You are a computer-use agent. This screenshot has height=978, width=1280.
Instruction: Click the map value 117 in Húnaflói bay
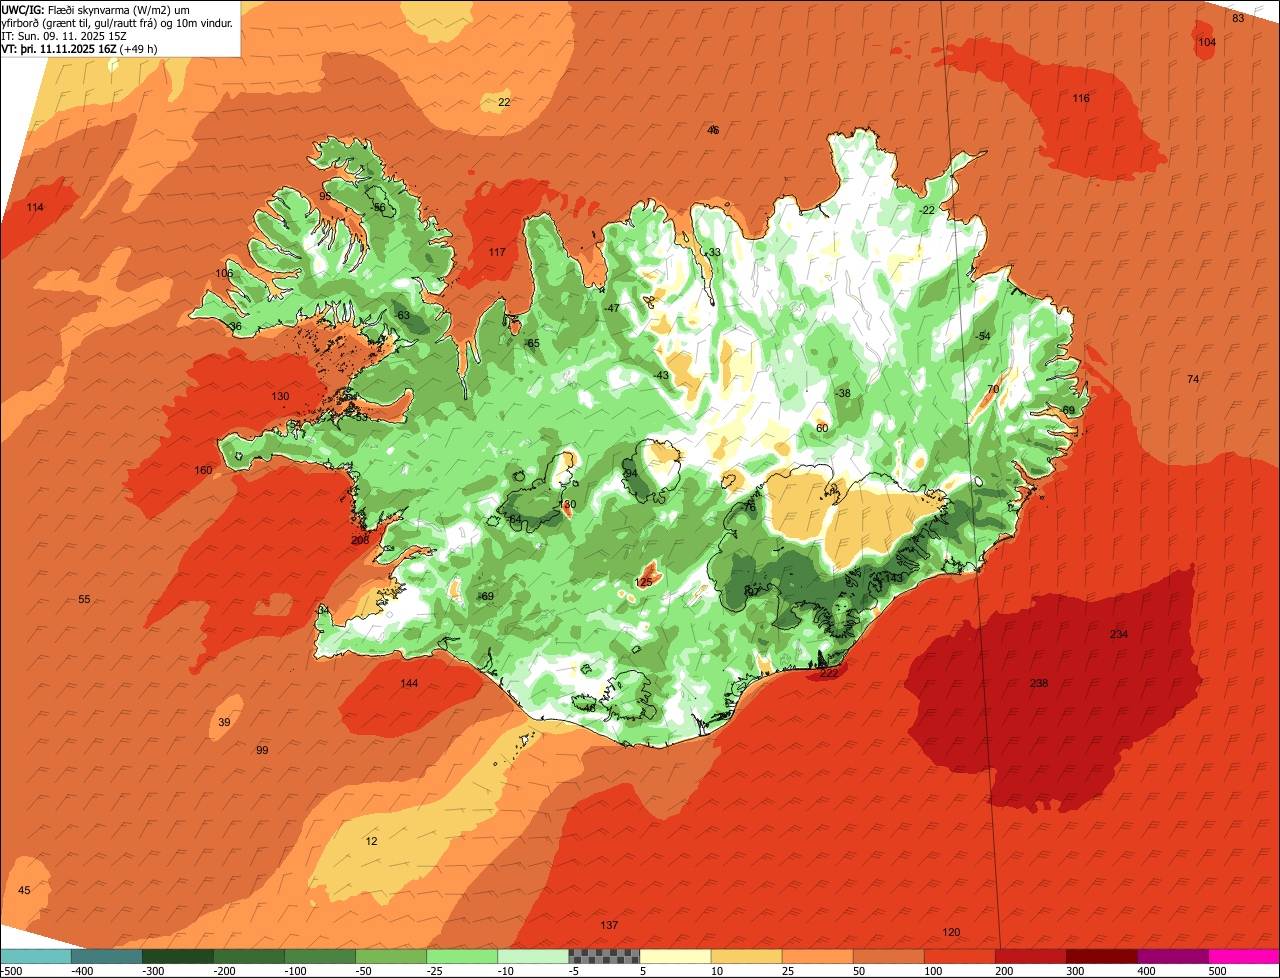pyautogui.click(x=497, y=252)
